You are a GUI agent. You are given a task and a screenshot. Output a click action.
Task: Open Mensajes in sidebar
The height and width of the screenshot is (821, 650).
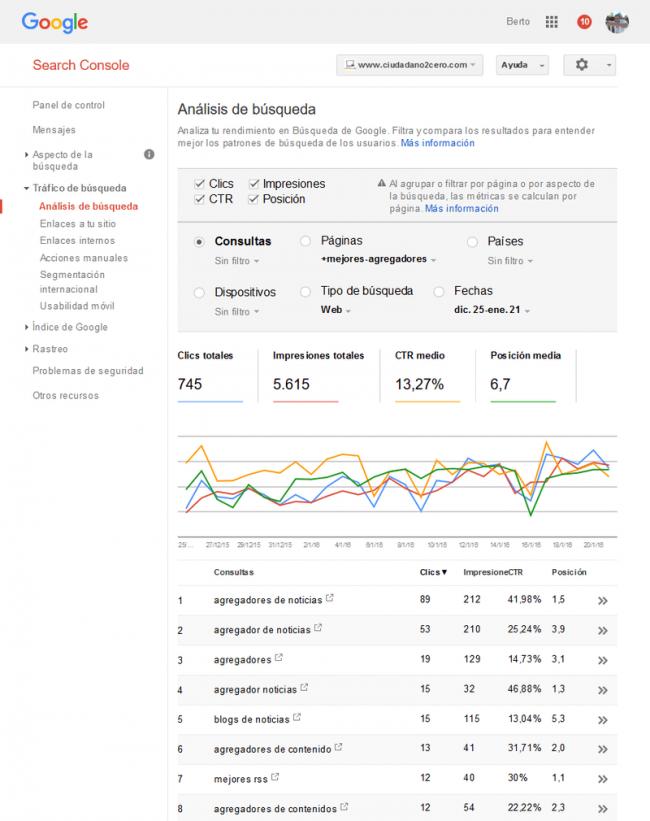54,129
